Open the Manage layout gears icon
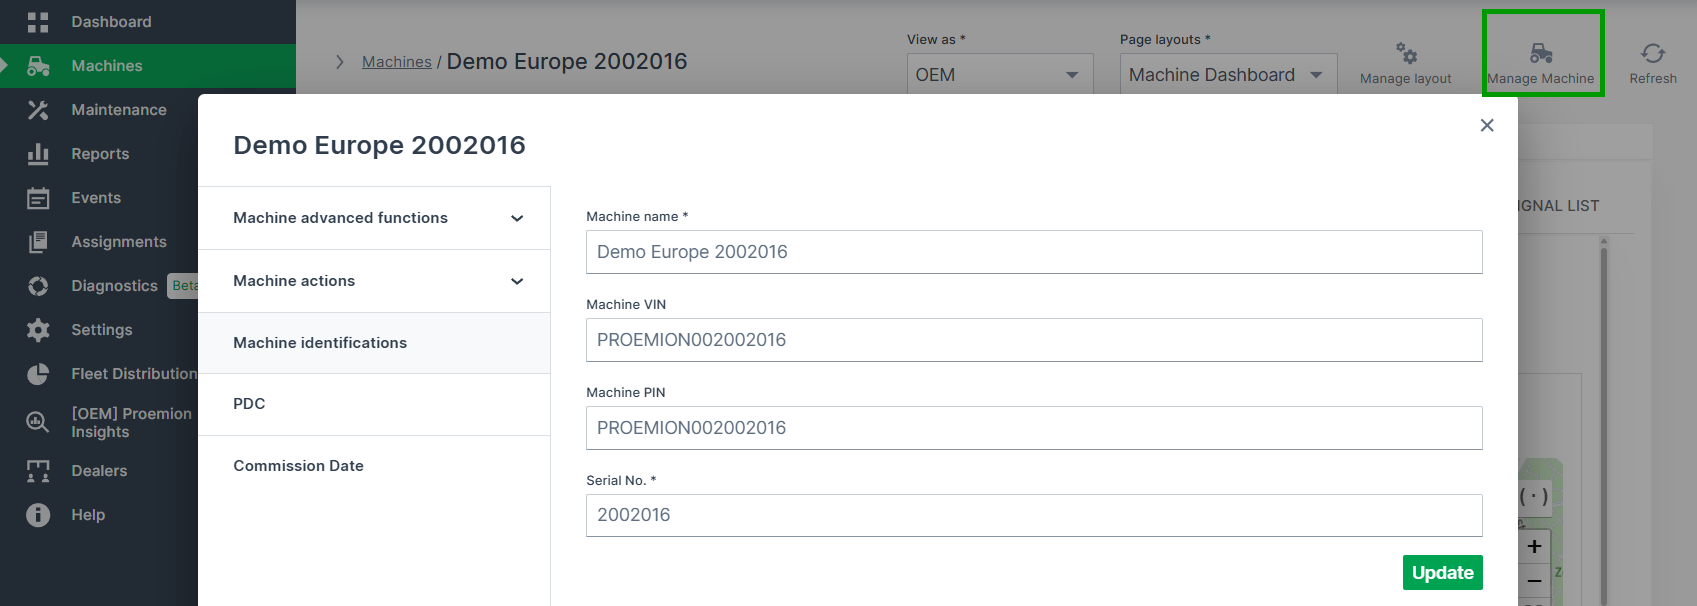1697x606 pixels. (1406, 53)
